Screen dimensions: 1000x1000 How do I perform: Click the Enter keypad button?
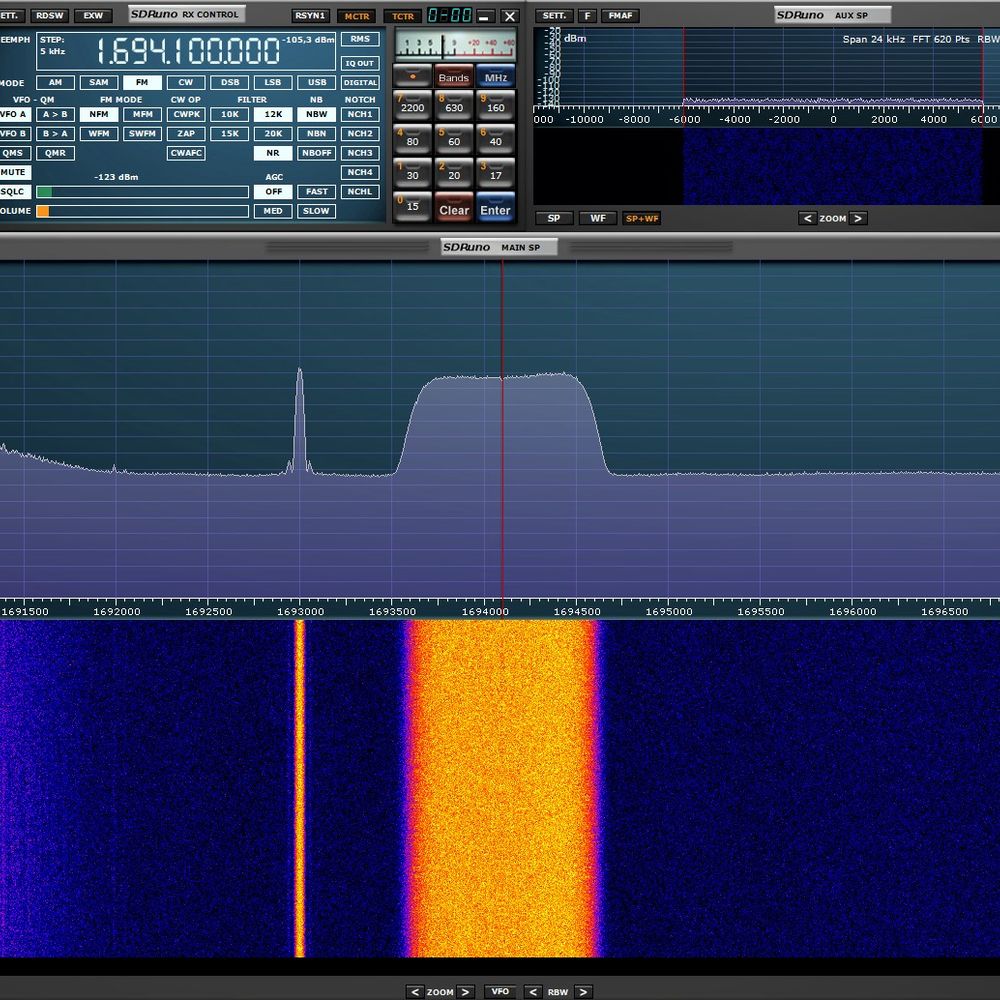(496, 207)
